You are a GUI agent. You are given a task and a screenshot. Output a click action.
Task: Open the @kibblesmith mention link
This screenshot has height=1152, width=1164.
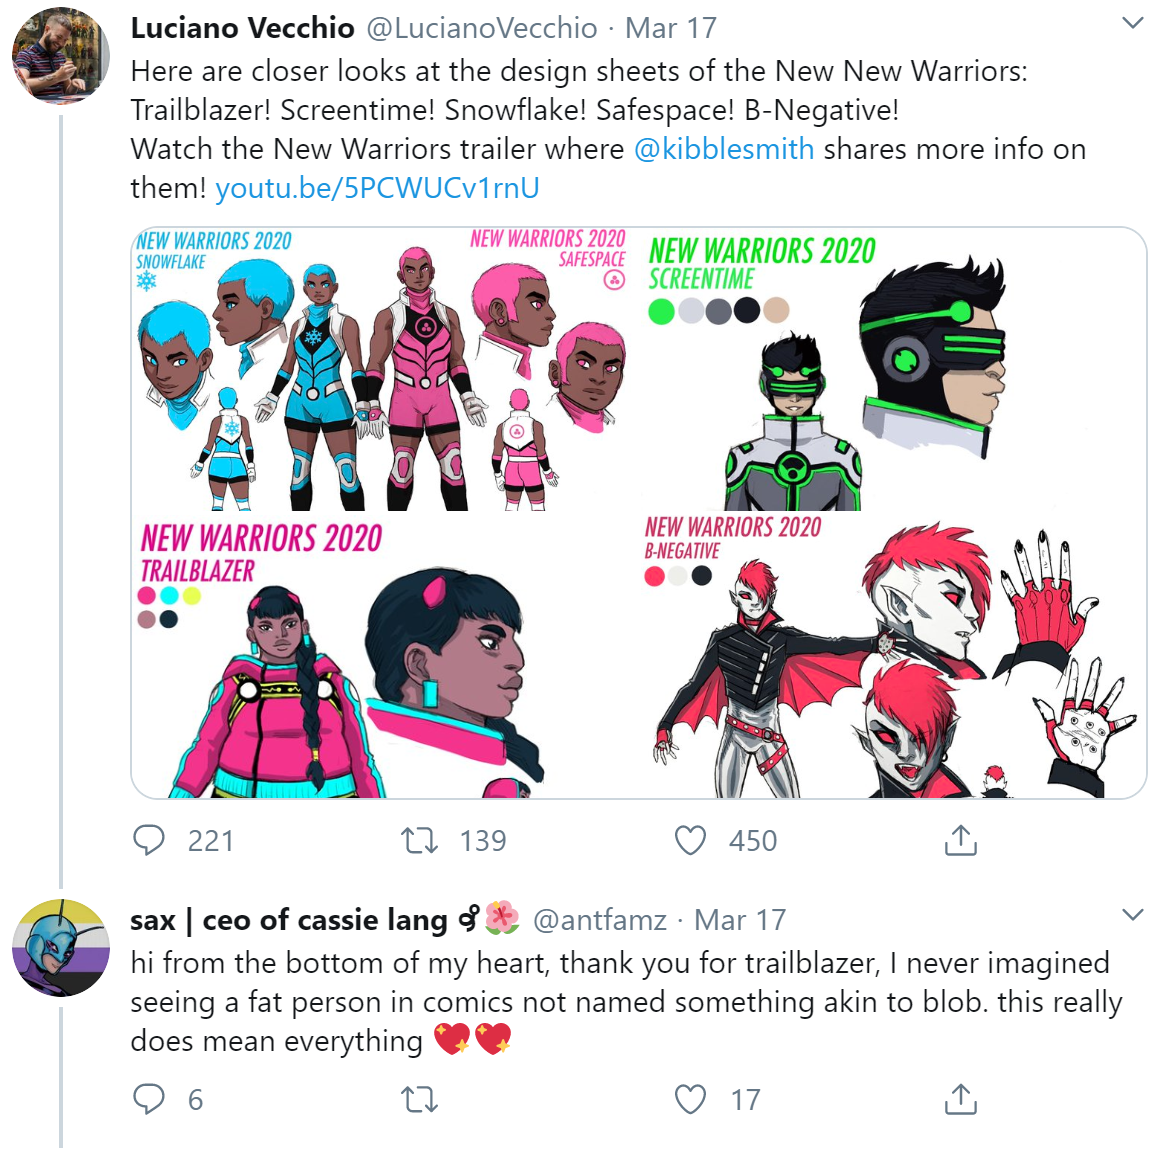[x=724, y=148]
